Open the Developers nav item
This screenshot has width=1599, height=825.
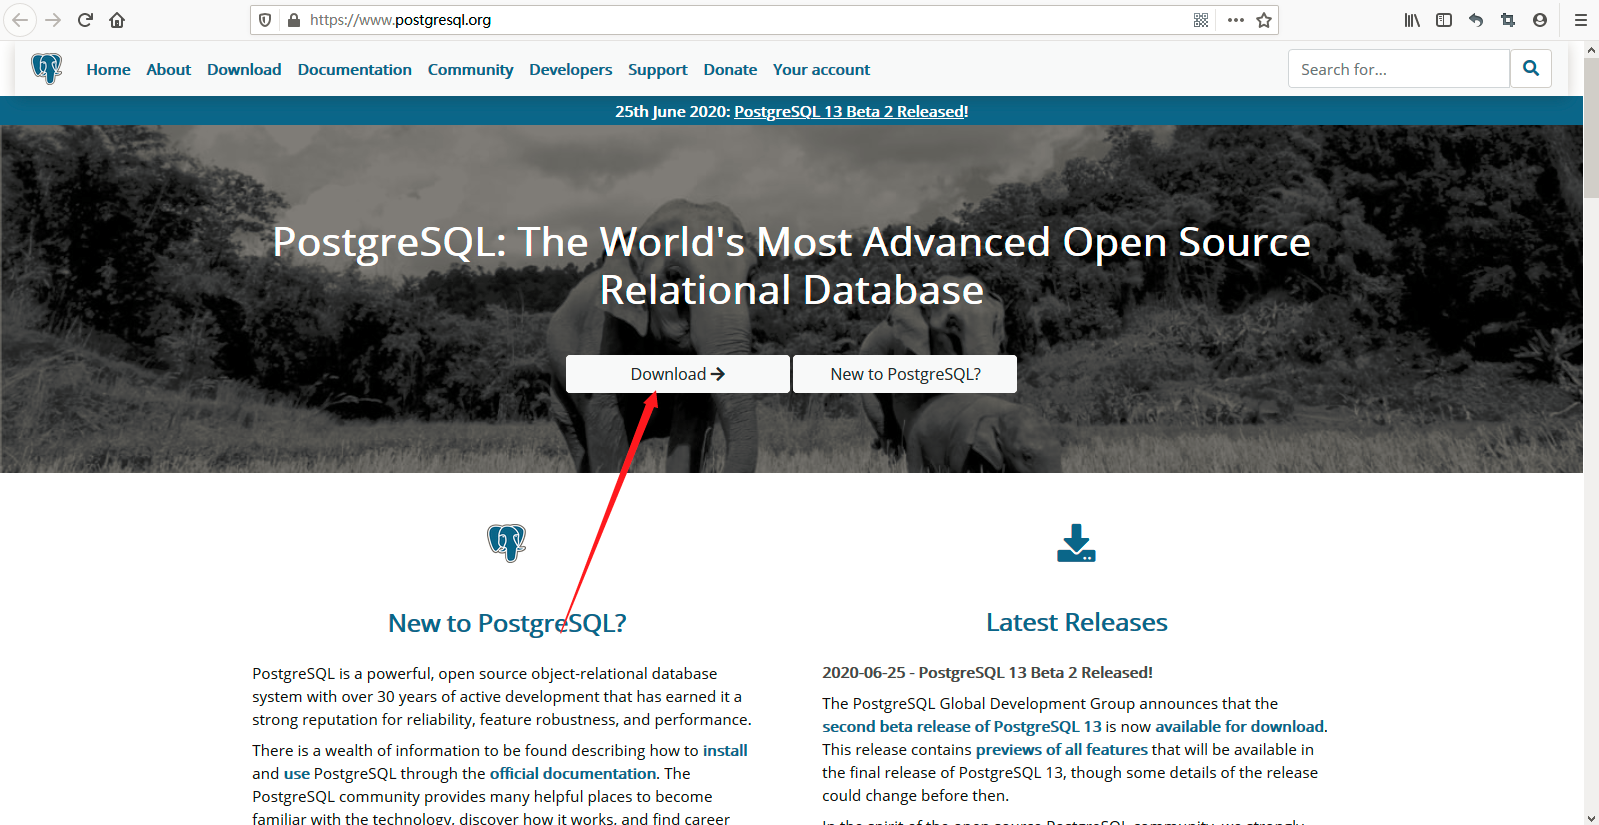[571, 69]
